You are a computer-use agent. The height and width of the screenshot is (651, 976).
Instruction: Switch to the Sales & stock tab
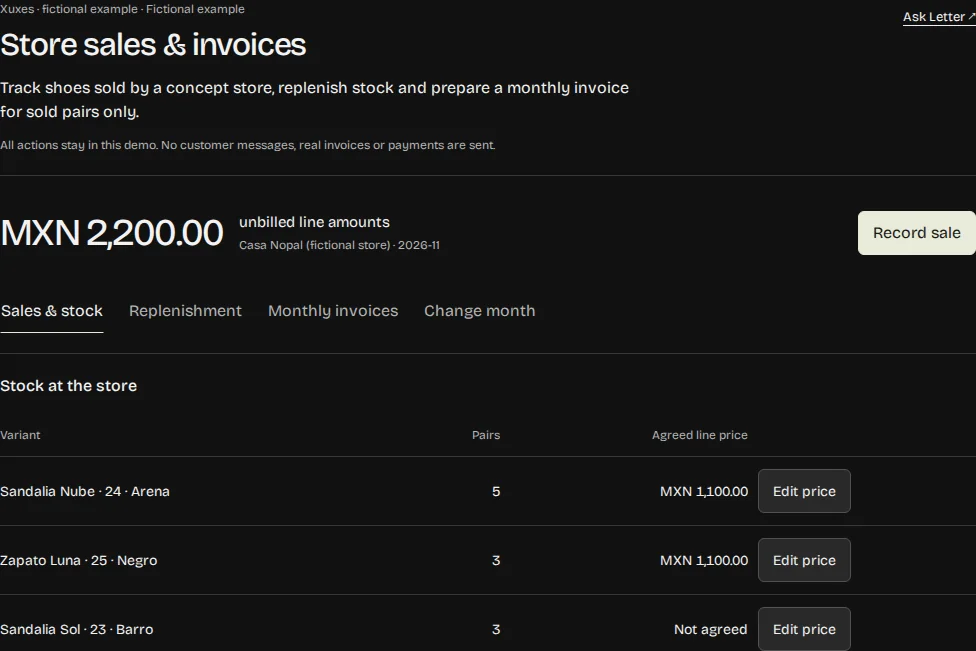coord(52,311)
